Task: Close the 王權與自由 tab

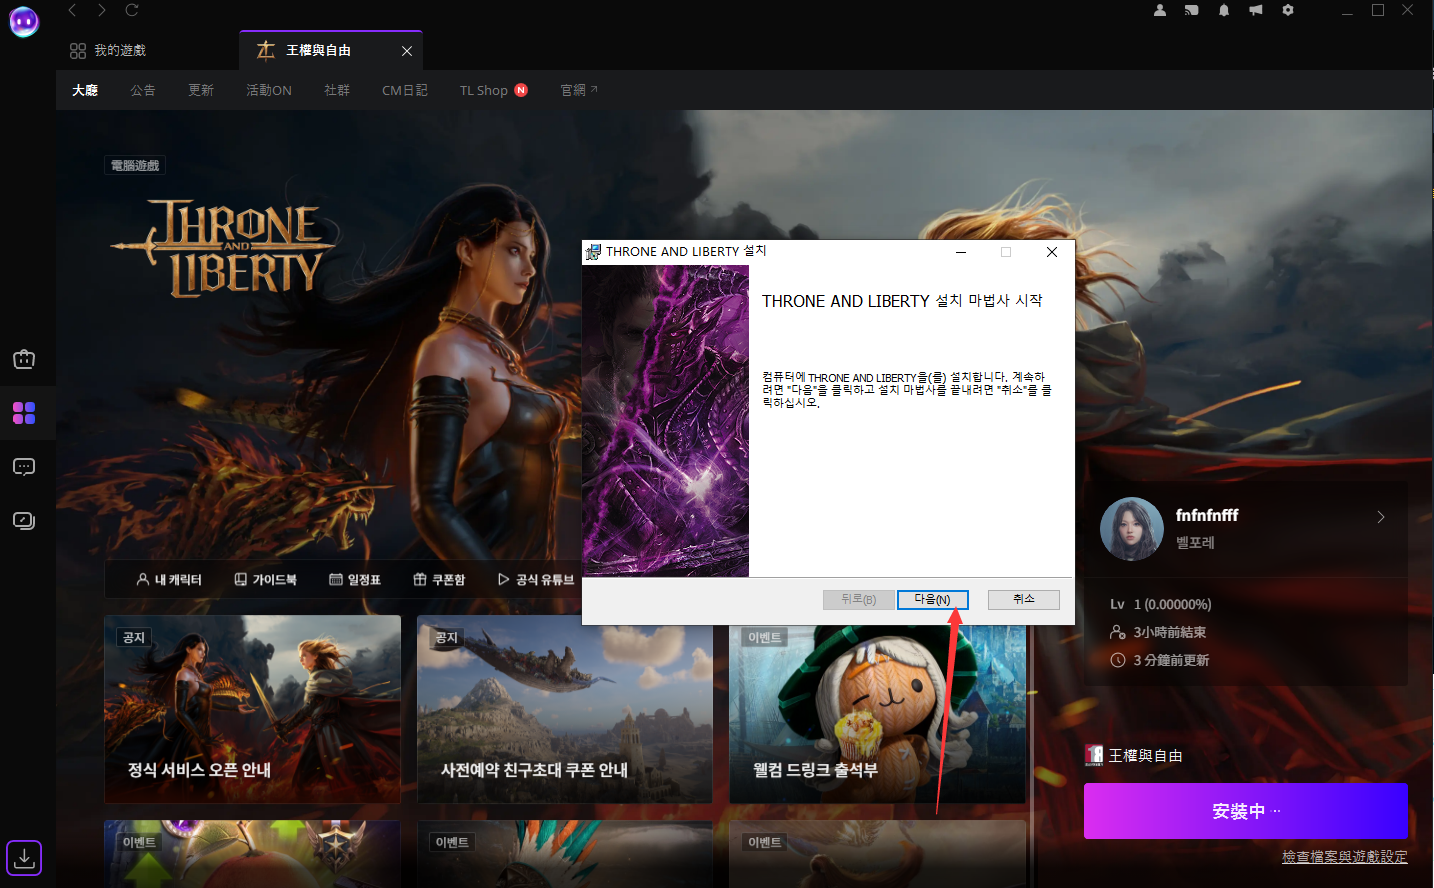Action: click(407, 51)
